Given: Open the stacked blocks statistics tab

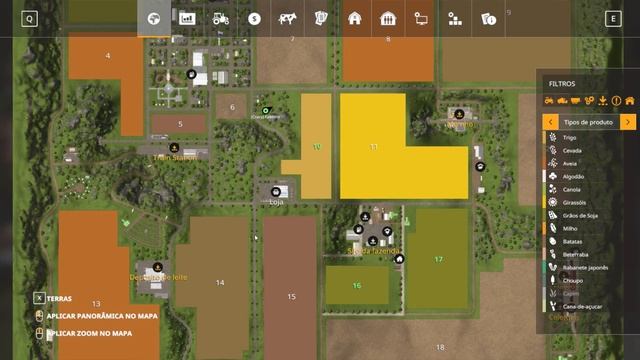Looking at the screenshot, I should point(455,19).
